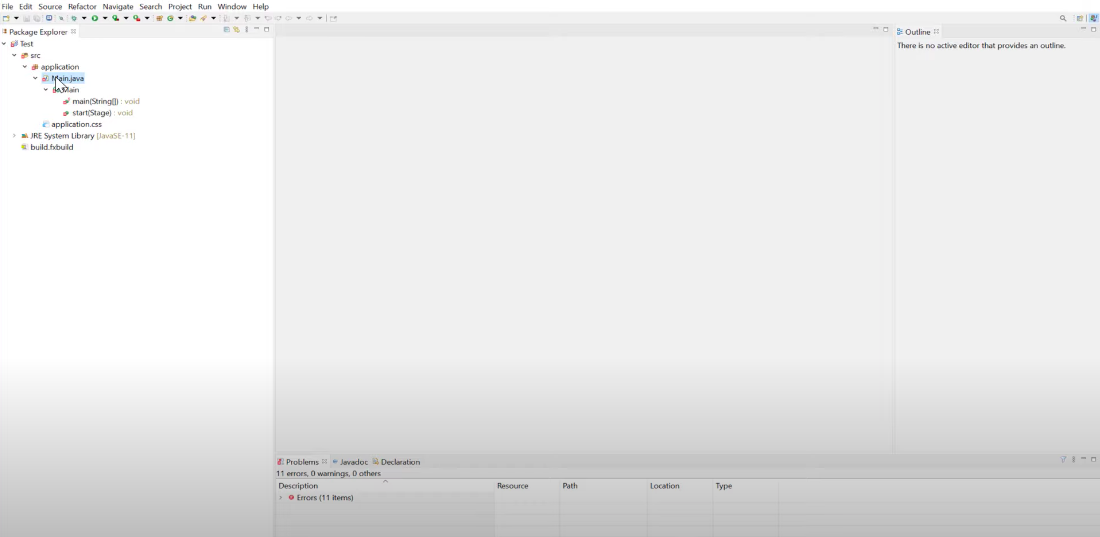Open the Project menu
Screen dimensions: 1100x537
[180, 6]
